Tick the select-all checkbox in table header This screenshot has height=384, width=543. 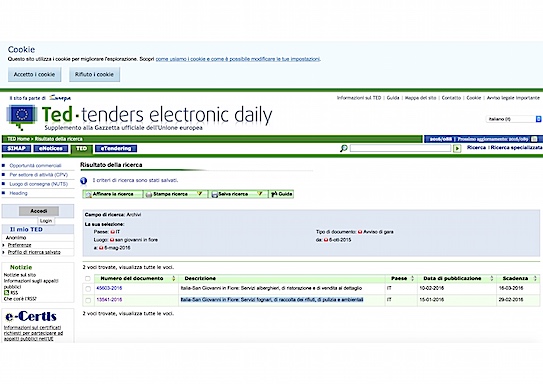coord(88,278)
